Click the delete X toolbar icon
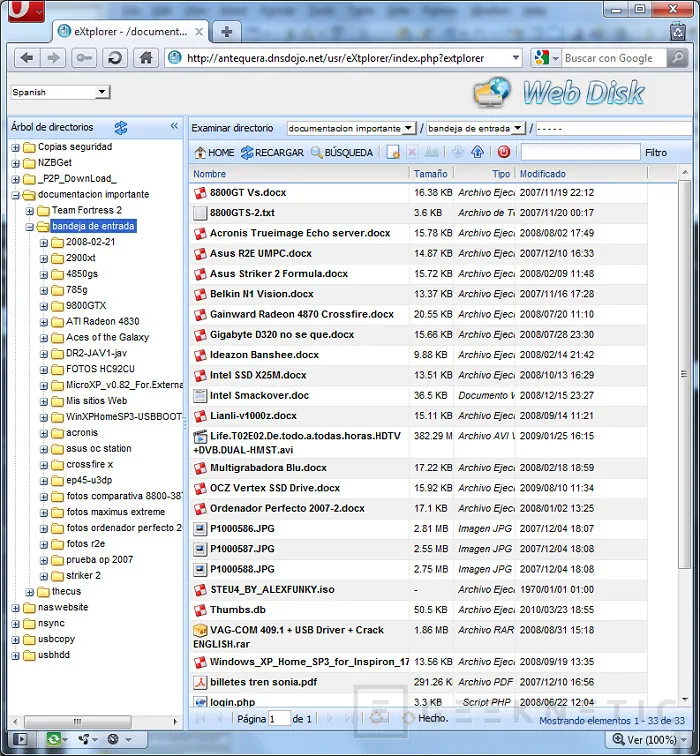The height and width of the screenshot is (756, 700). point(412,152)
